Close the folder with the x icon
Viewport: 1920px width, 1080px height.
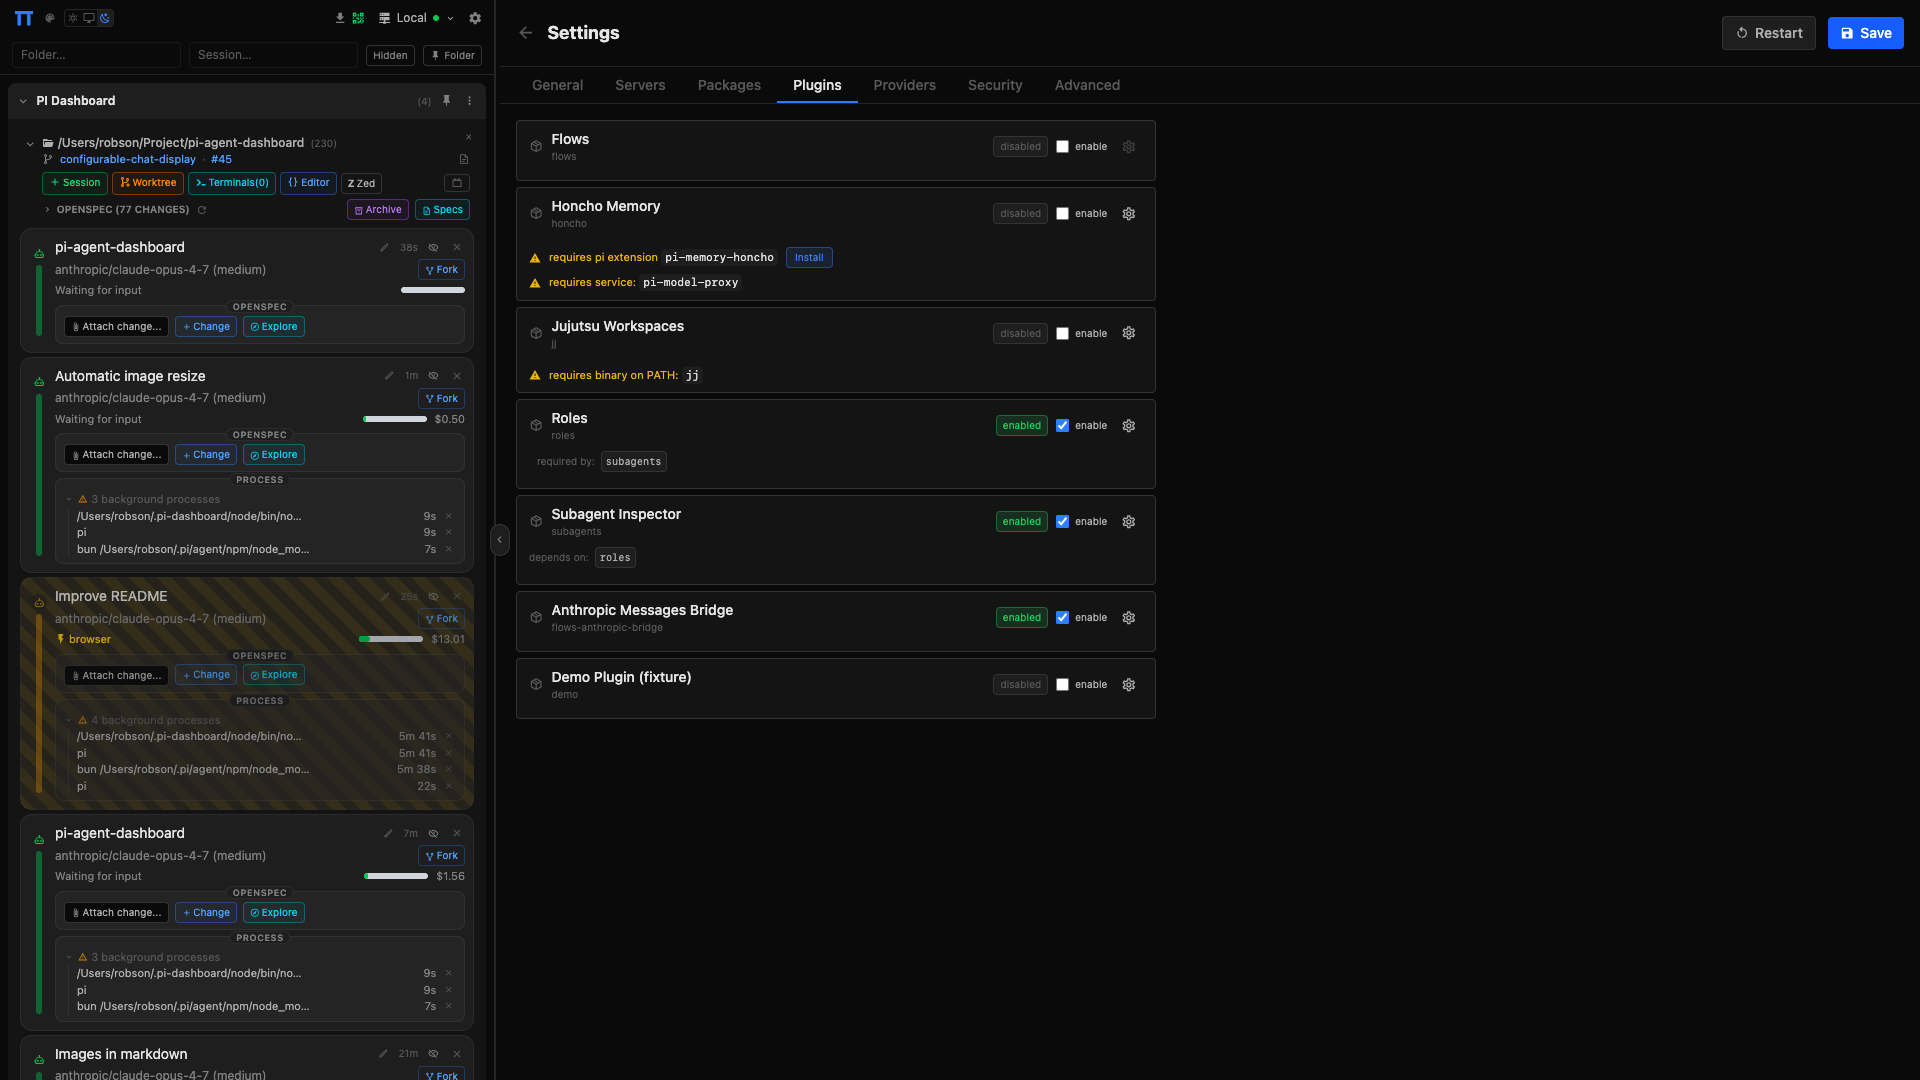(x=468, y=137)
